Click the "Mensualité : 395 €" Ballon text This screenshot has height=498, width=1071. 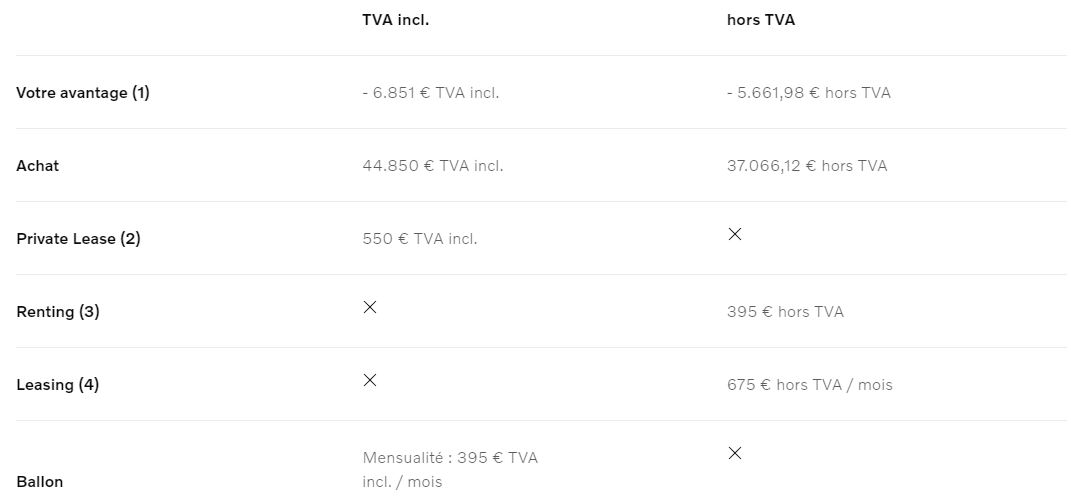449,458
